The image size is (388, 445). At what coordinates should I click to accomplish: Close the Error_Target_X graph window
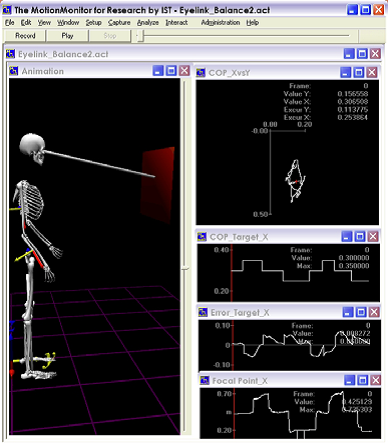point(374,312)
